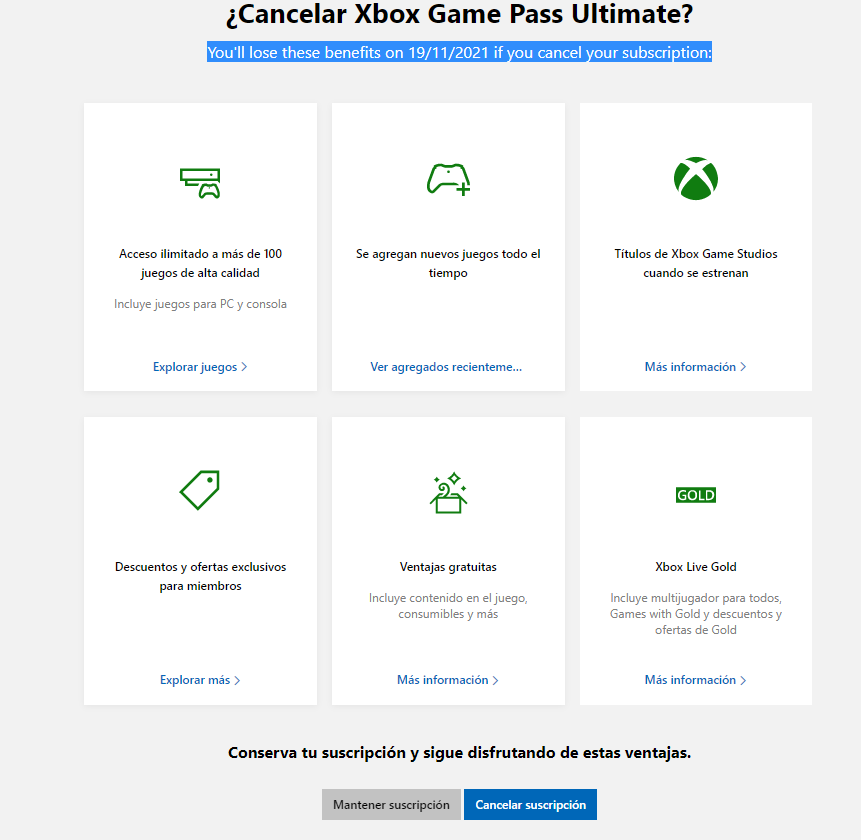This screenshot has height=840, width=861.
Task: Click 'Conserva tu suscripción y sigue disfrutando' text
Action: coord(460,752)
